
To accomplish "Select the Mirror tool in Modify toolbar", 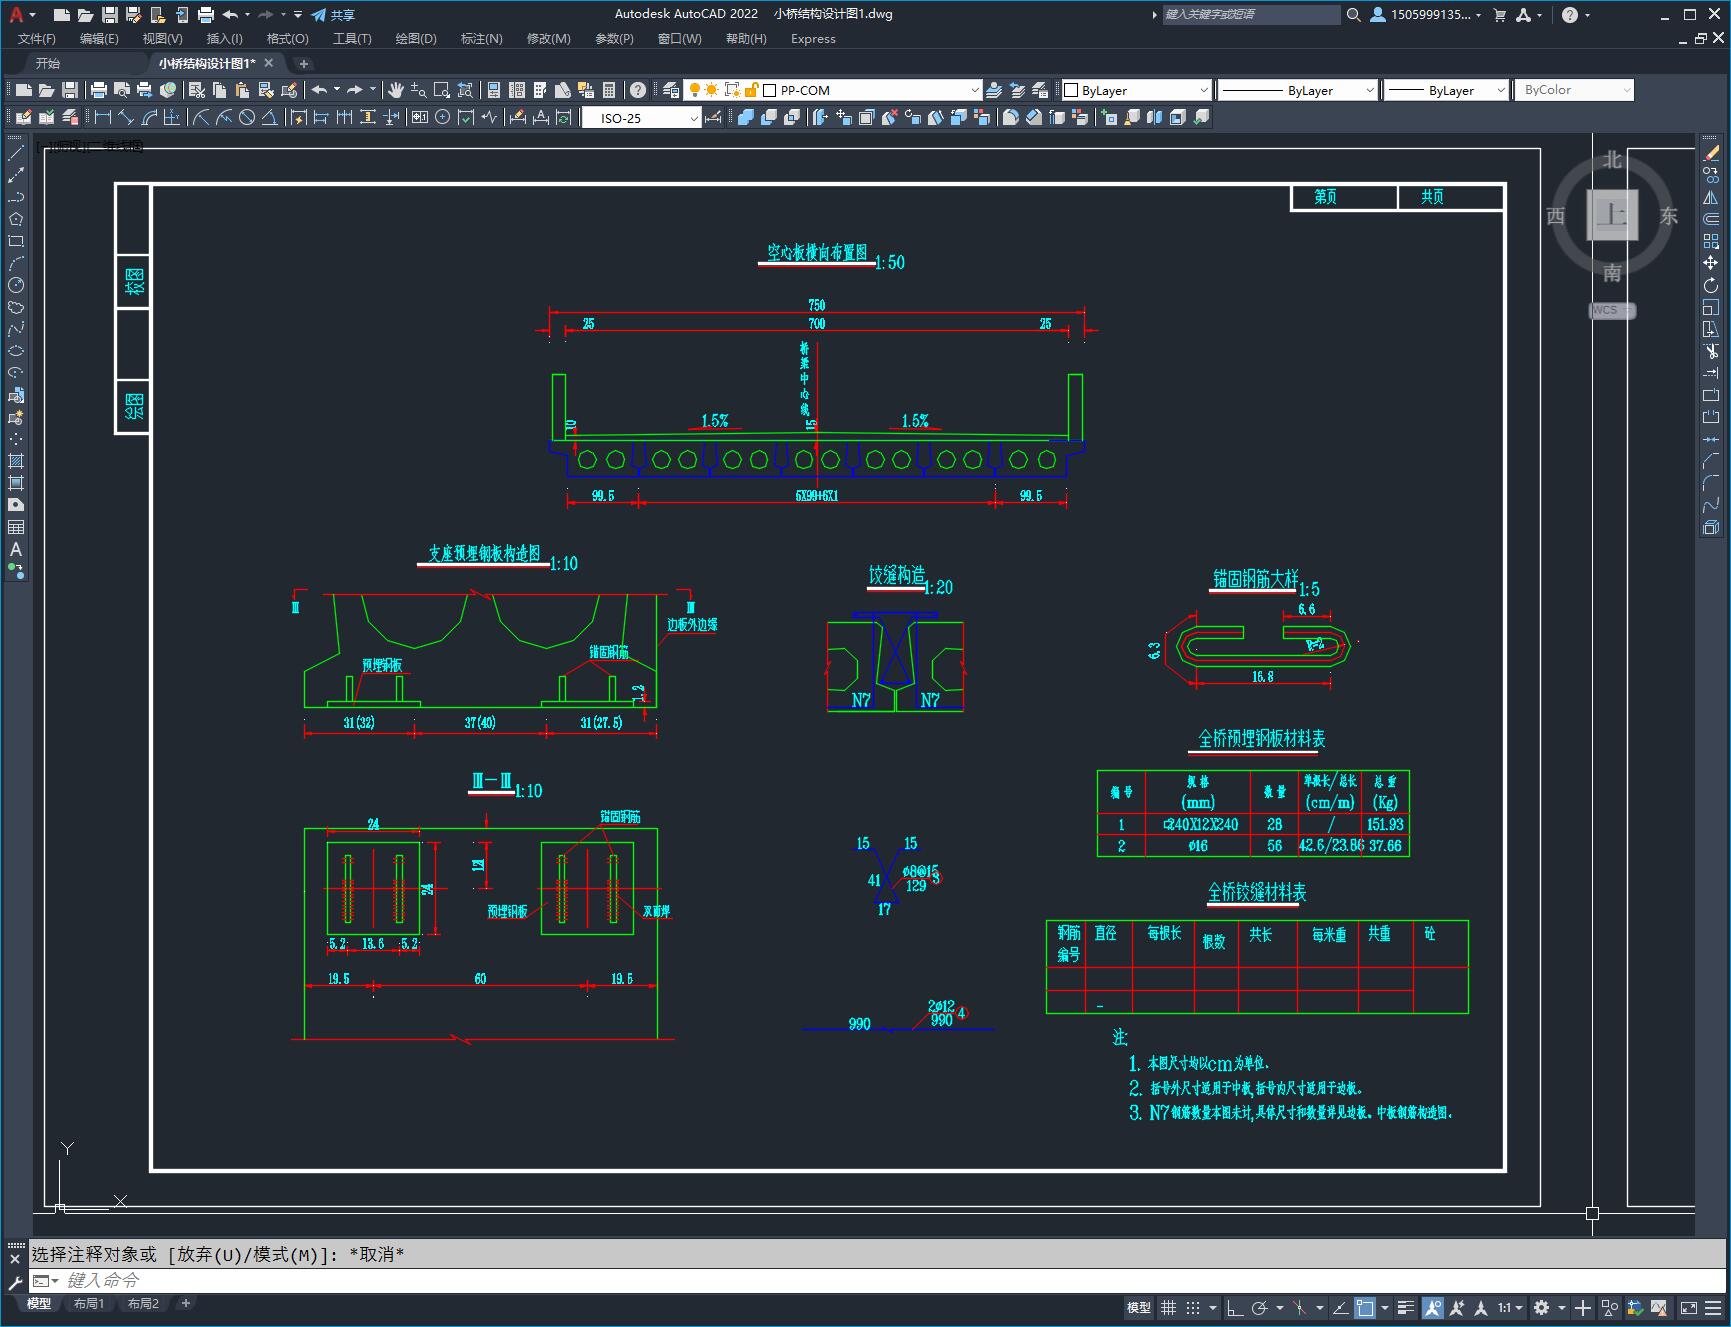I will 1711,197.
